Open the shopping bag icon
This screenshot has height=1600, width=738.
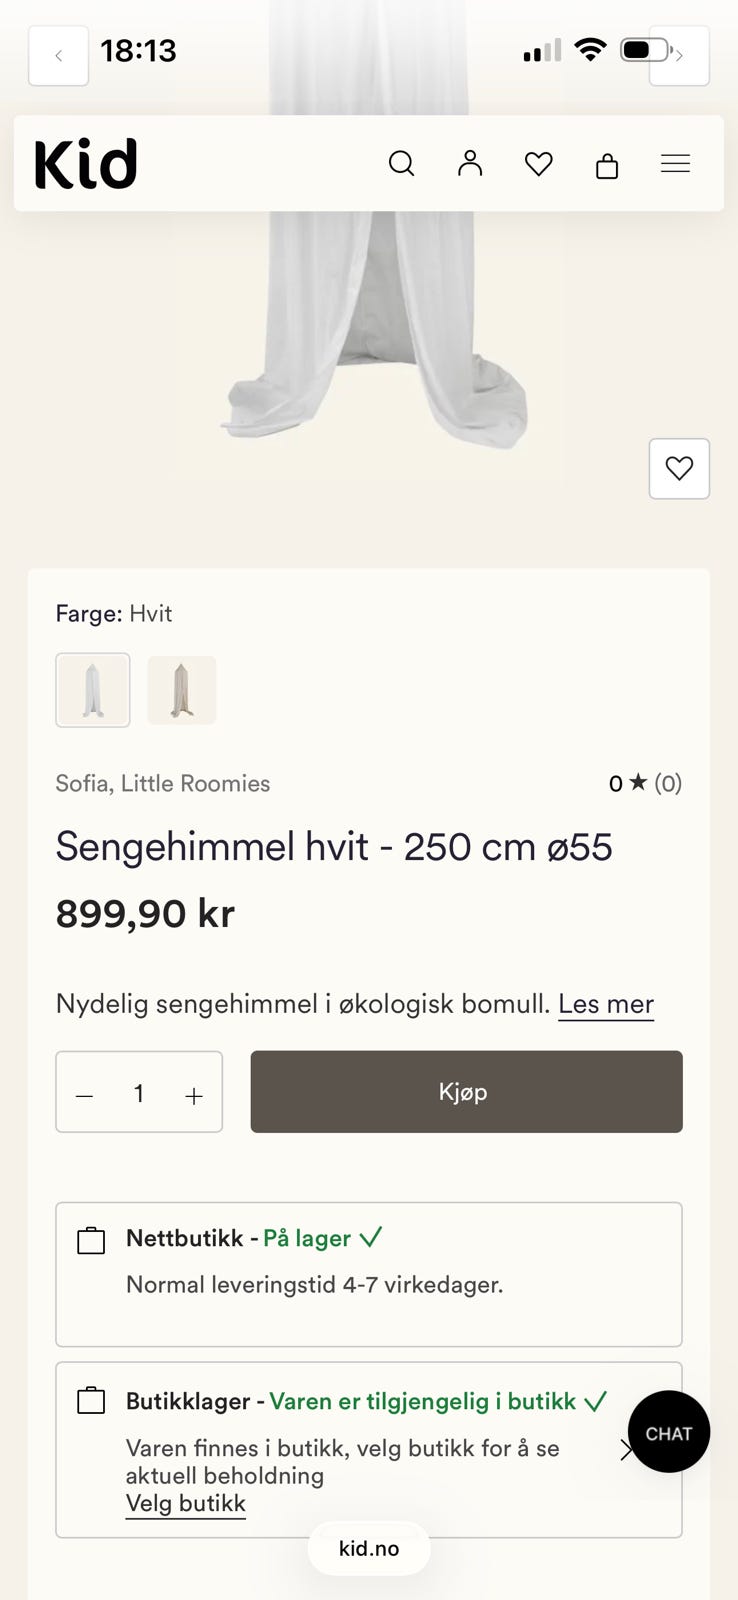coord(607,165)
